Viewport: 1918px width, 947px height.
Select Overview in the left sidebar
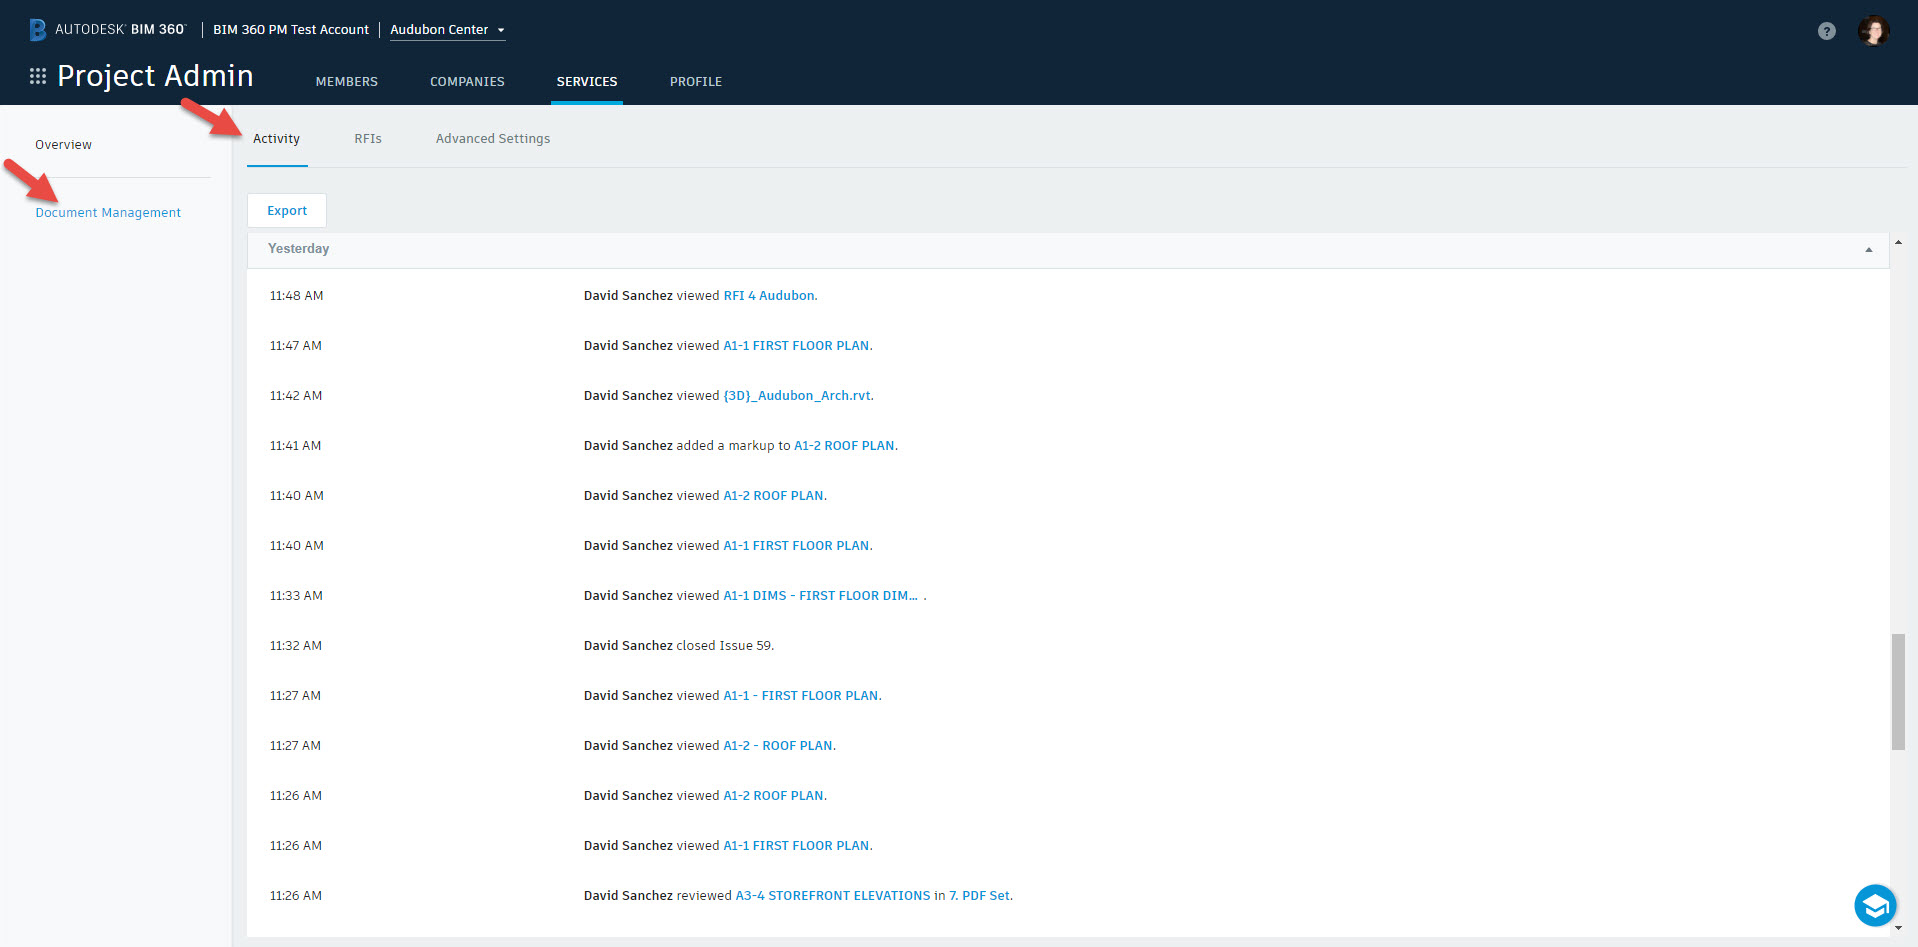tap(63, 145)
